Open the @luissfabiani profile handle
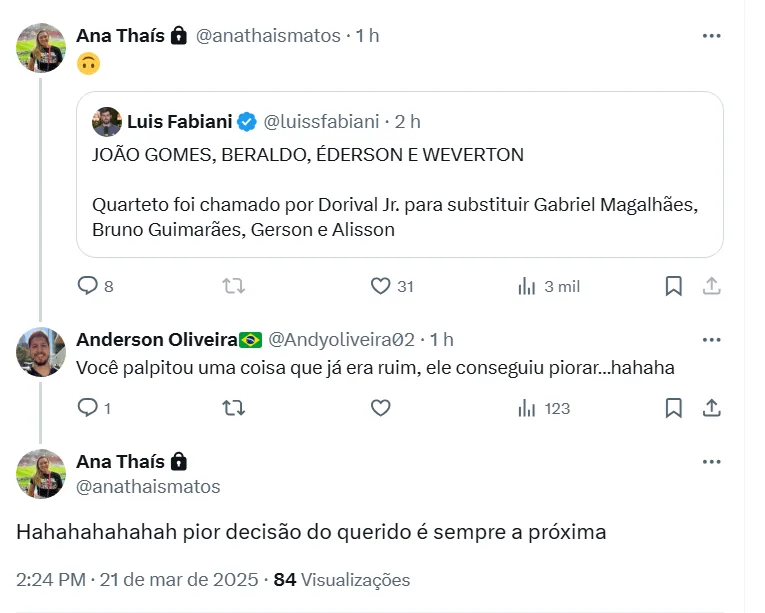The width and height of the screenshot is (765, 613). [320, 122]
